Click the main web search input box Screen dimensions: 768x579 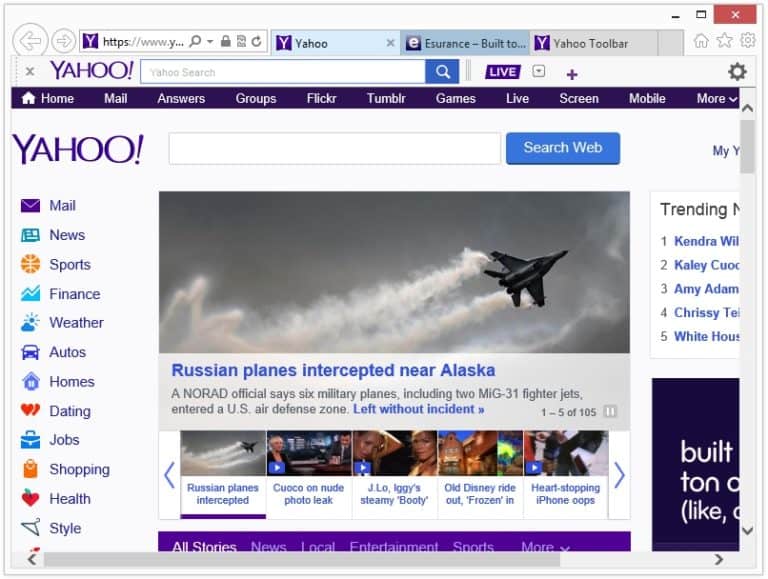[335, 148]
